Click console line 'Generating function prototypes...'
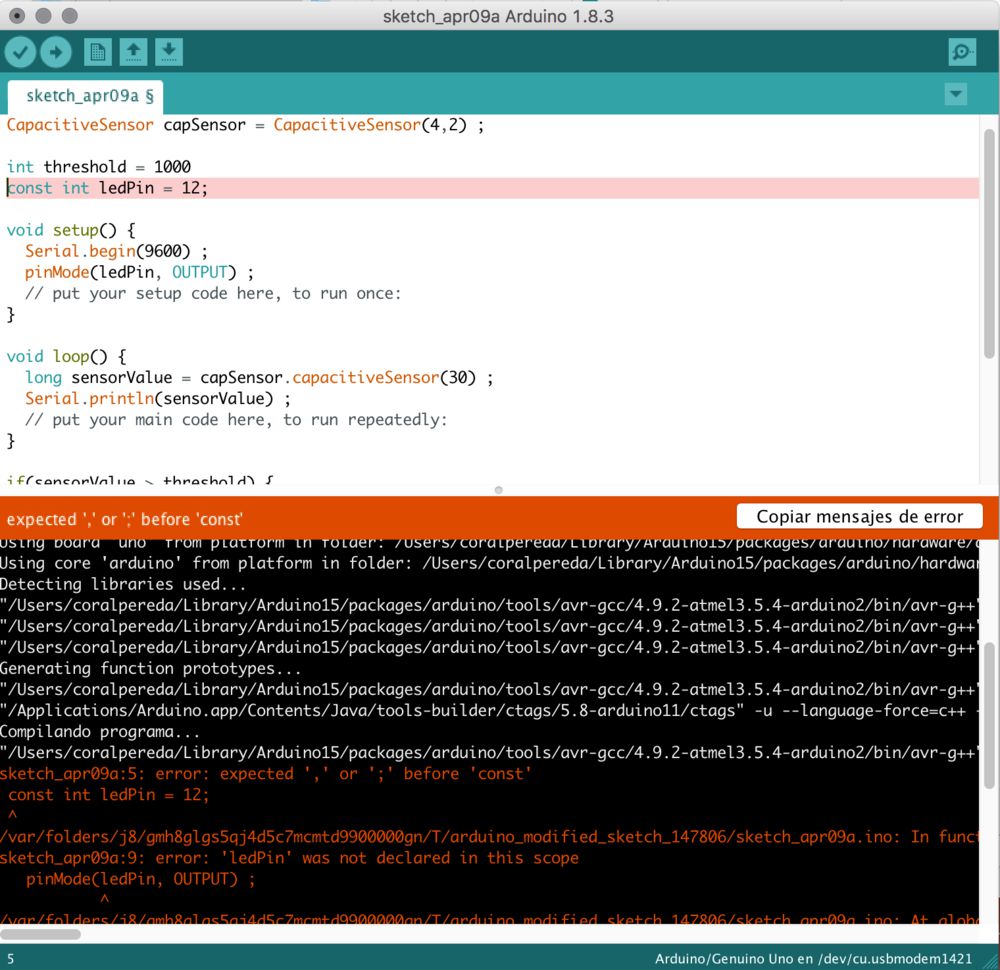1000x970 pixels. click(151, 668)
